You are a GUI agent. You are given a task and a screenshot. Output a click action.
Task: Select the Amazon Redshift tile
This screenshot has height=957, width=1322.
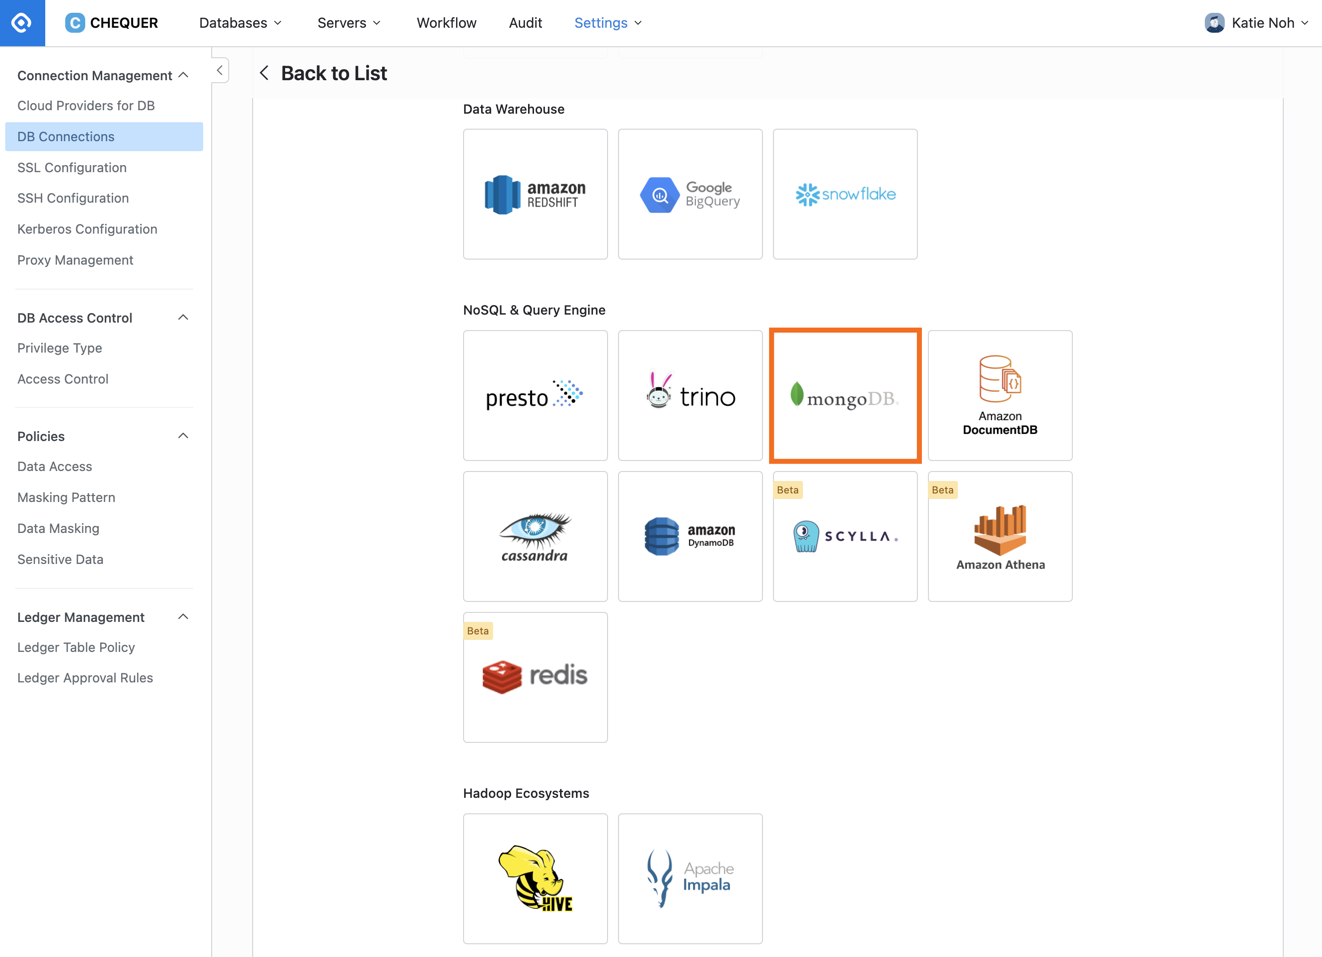pos(535,194)
